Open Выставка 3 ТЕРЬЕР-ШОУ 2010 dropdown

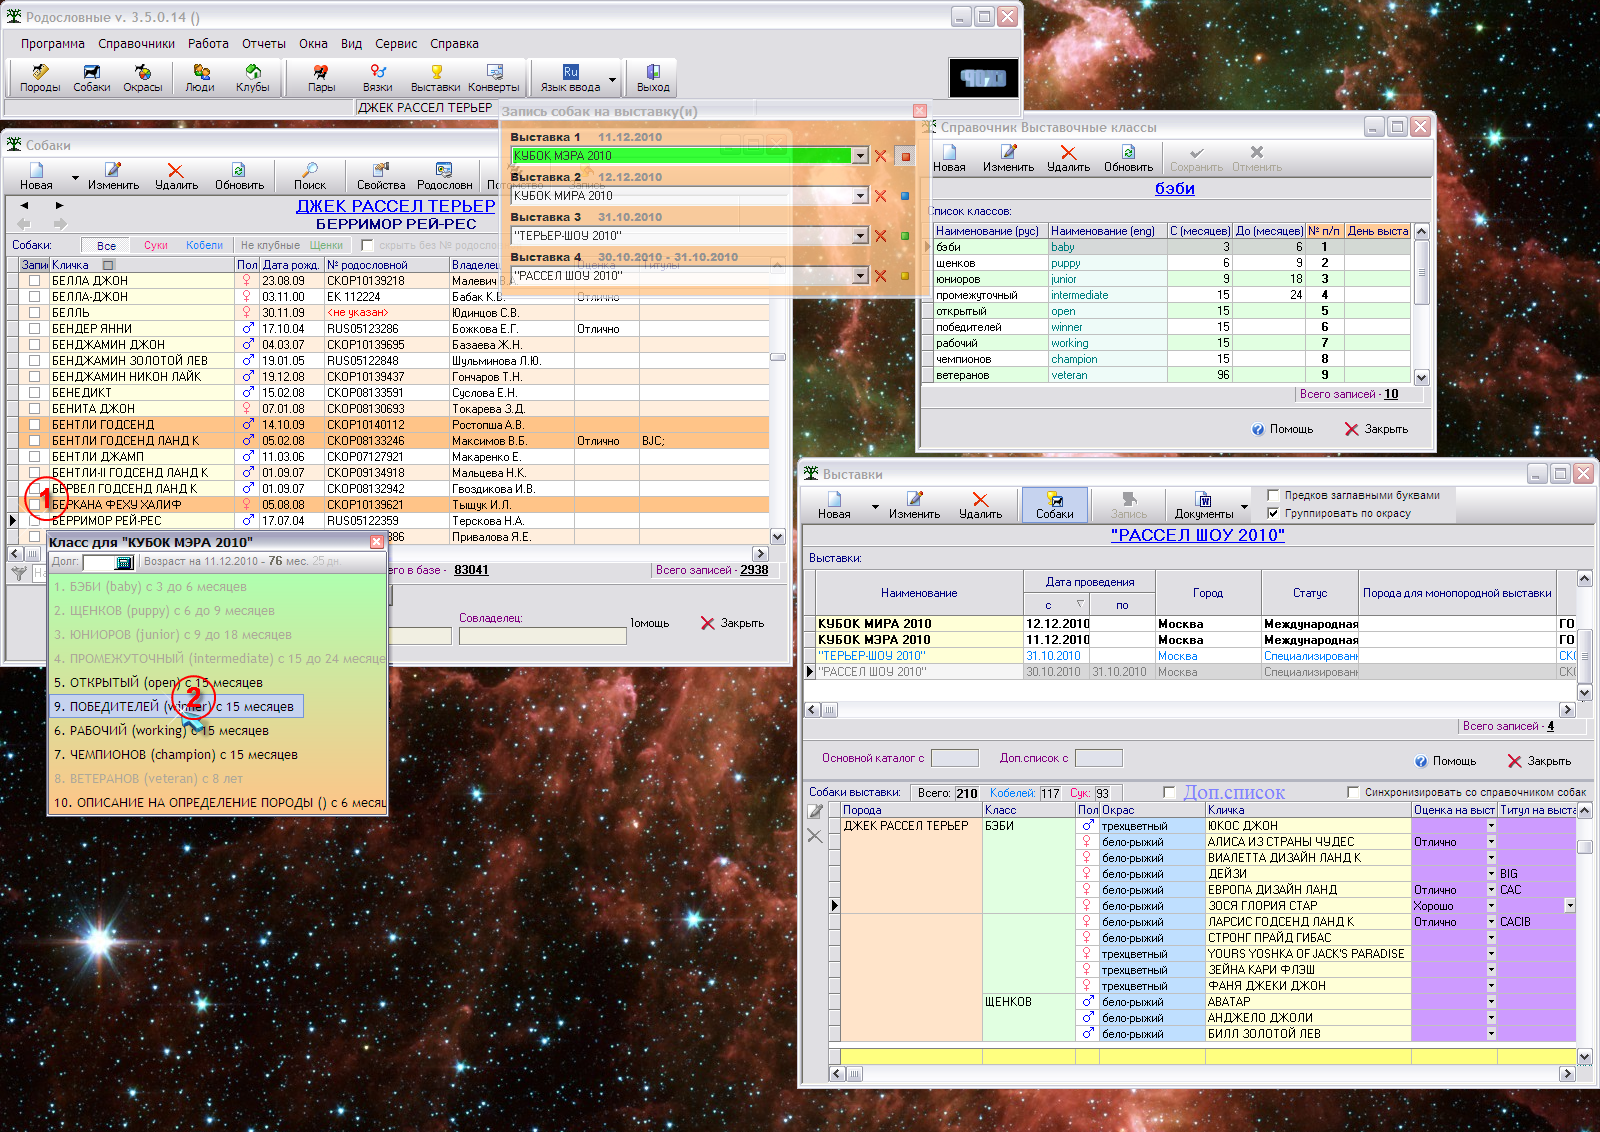[x=859, y=236]
